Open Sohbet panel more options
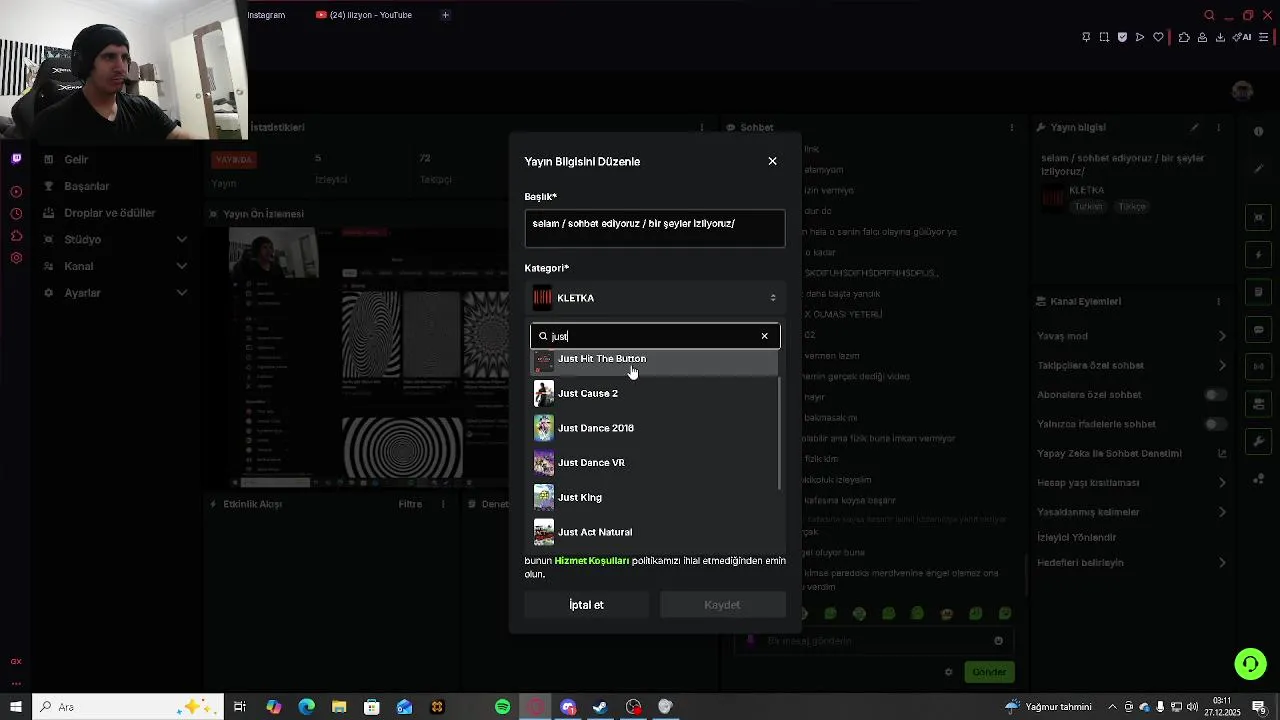Viewport: 1280px width, 720px height. coord(1012,128)
